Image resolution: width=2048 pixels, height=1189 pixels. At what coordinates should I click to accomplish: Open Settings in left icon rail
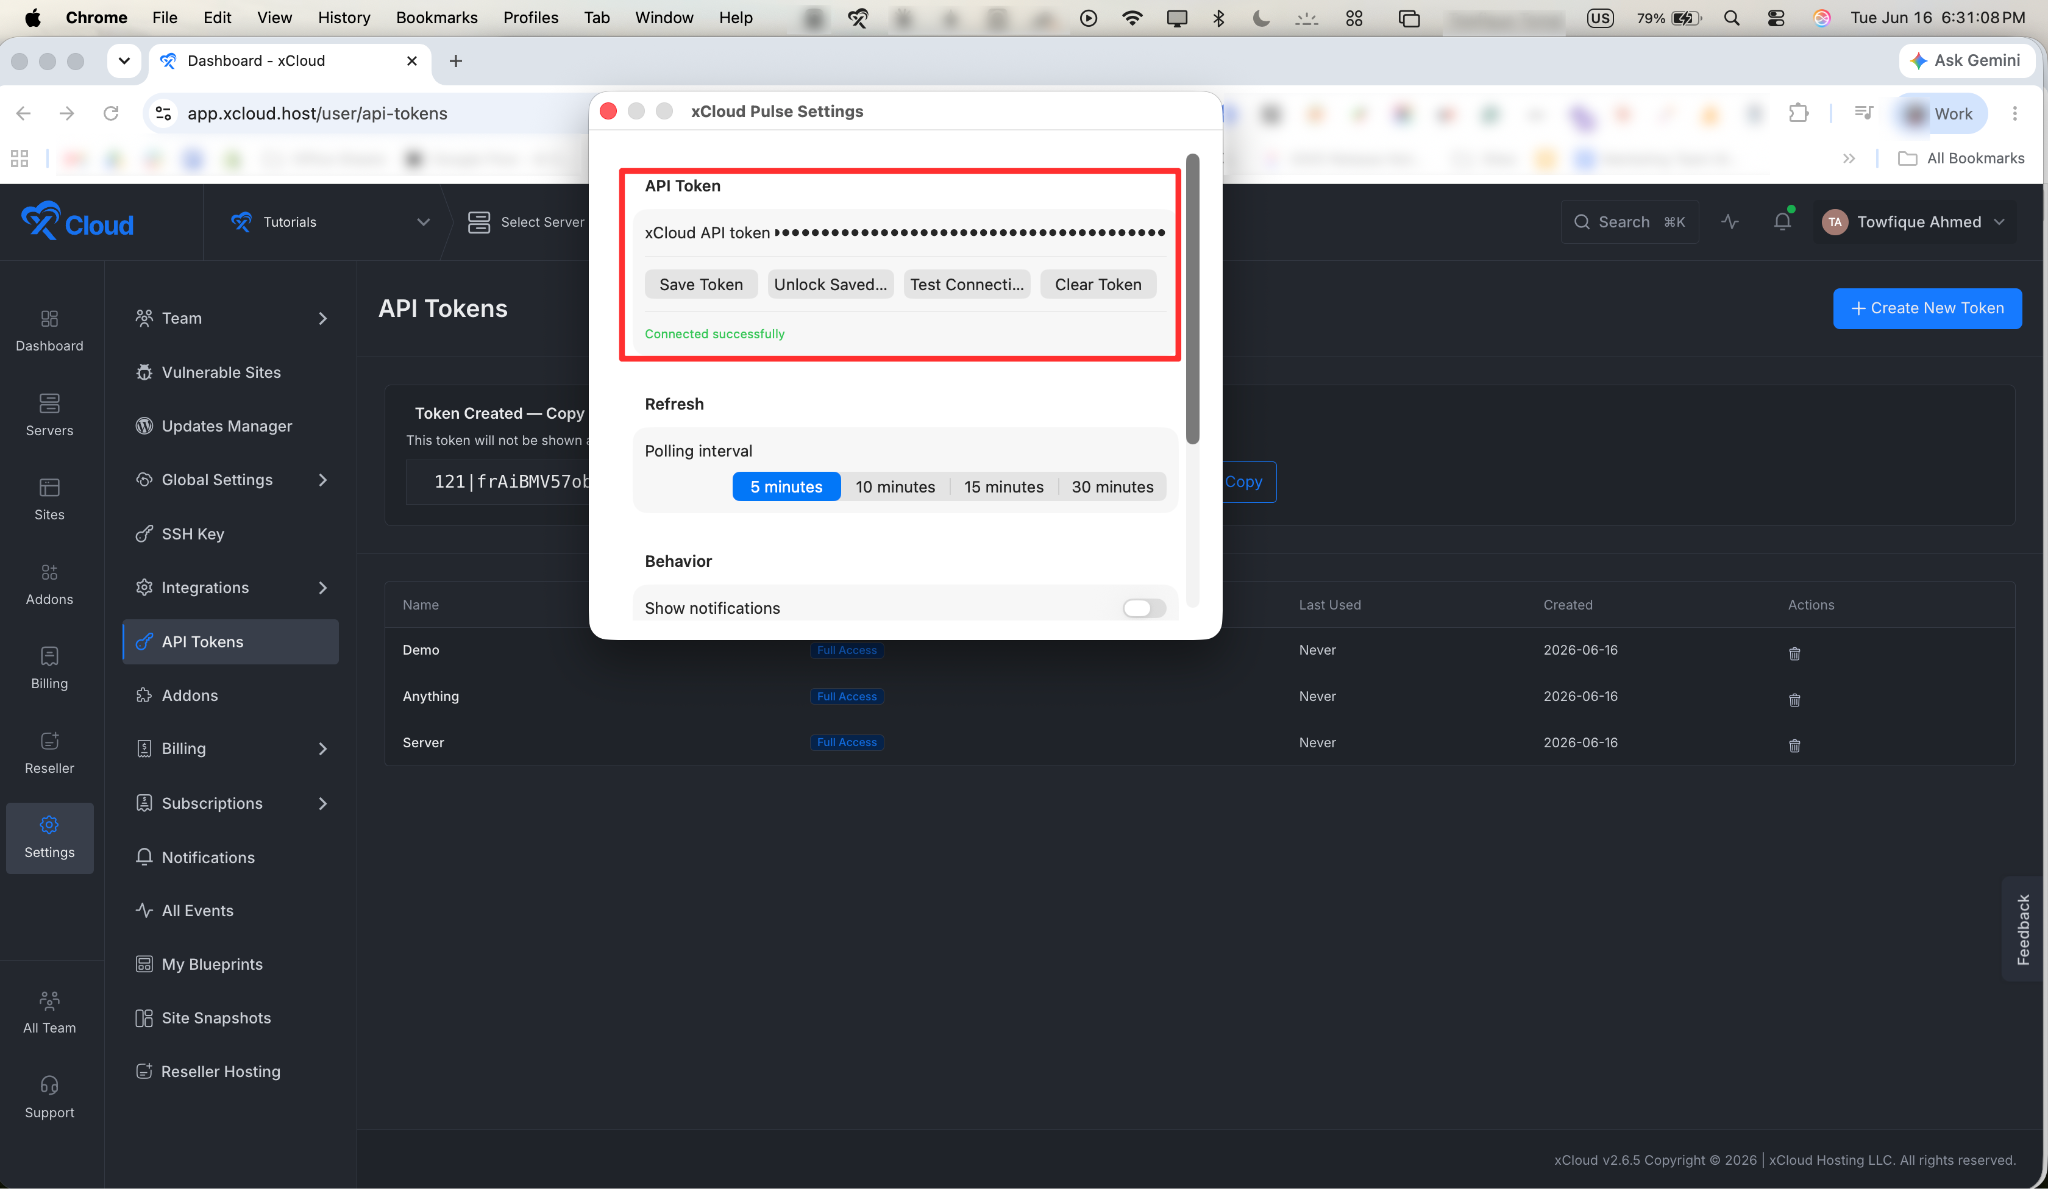tap(49, 838)
